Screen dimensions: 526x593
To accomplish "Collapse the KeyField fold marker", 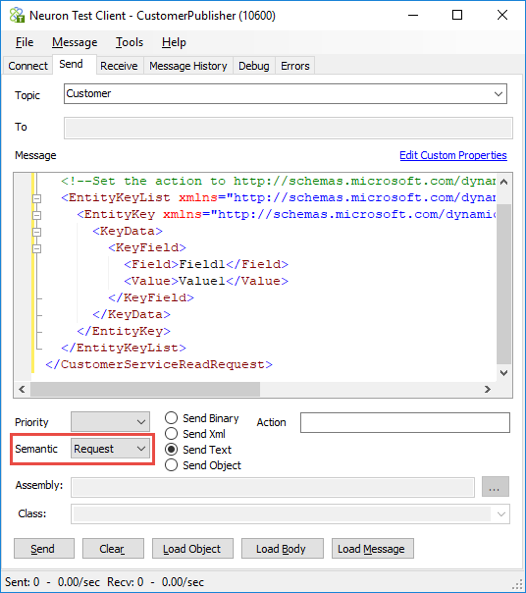I will pos(37,248).
